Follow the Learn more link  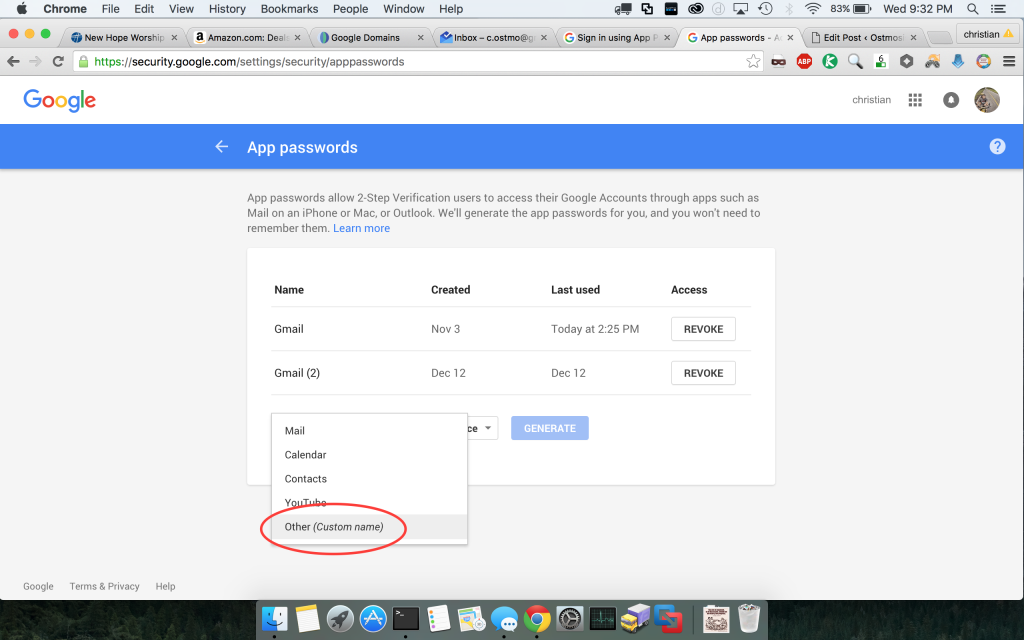tap(361, 228)
